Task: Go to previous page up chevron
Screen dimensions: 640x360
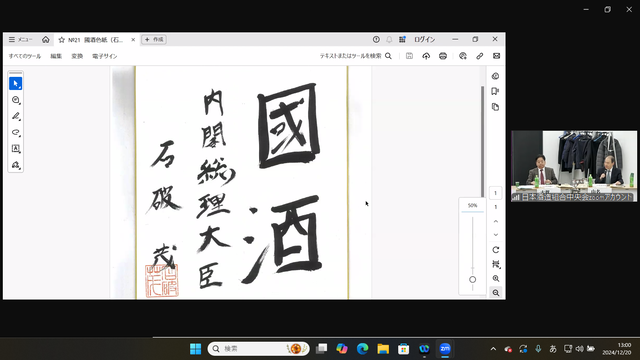Action: point(496,221)
